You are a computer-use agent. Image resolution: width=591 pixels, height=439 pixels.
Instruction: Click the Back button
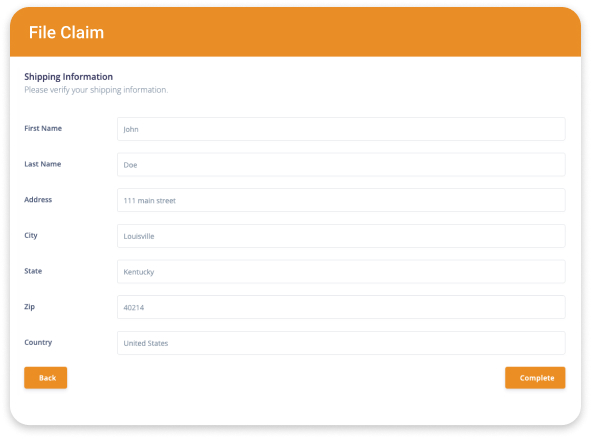coord(46,378)
